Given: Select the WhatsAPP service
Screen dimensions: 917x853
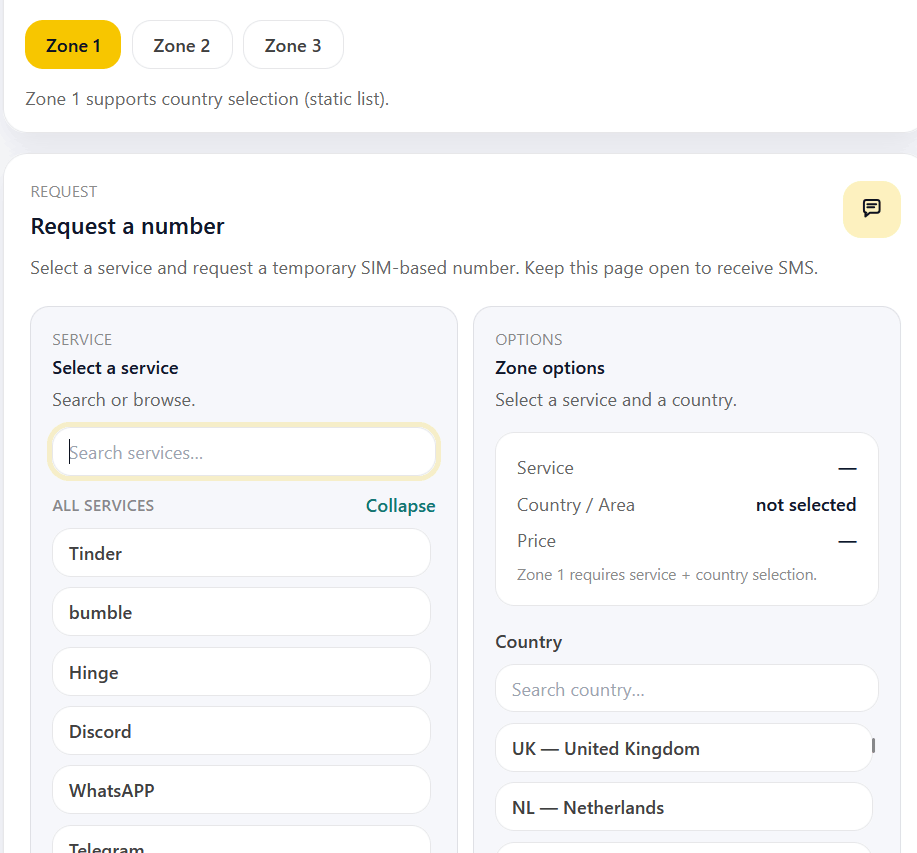Looking at the screenshot, I should (x=242, y=790).
